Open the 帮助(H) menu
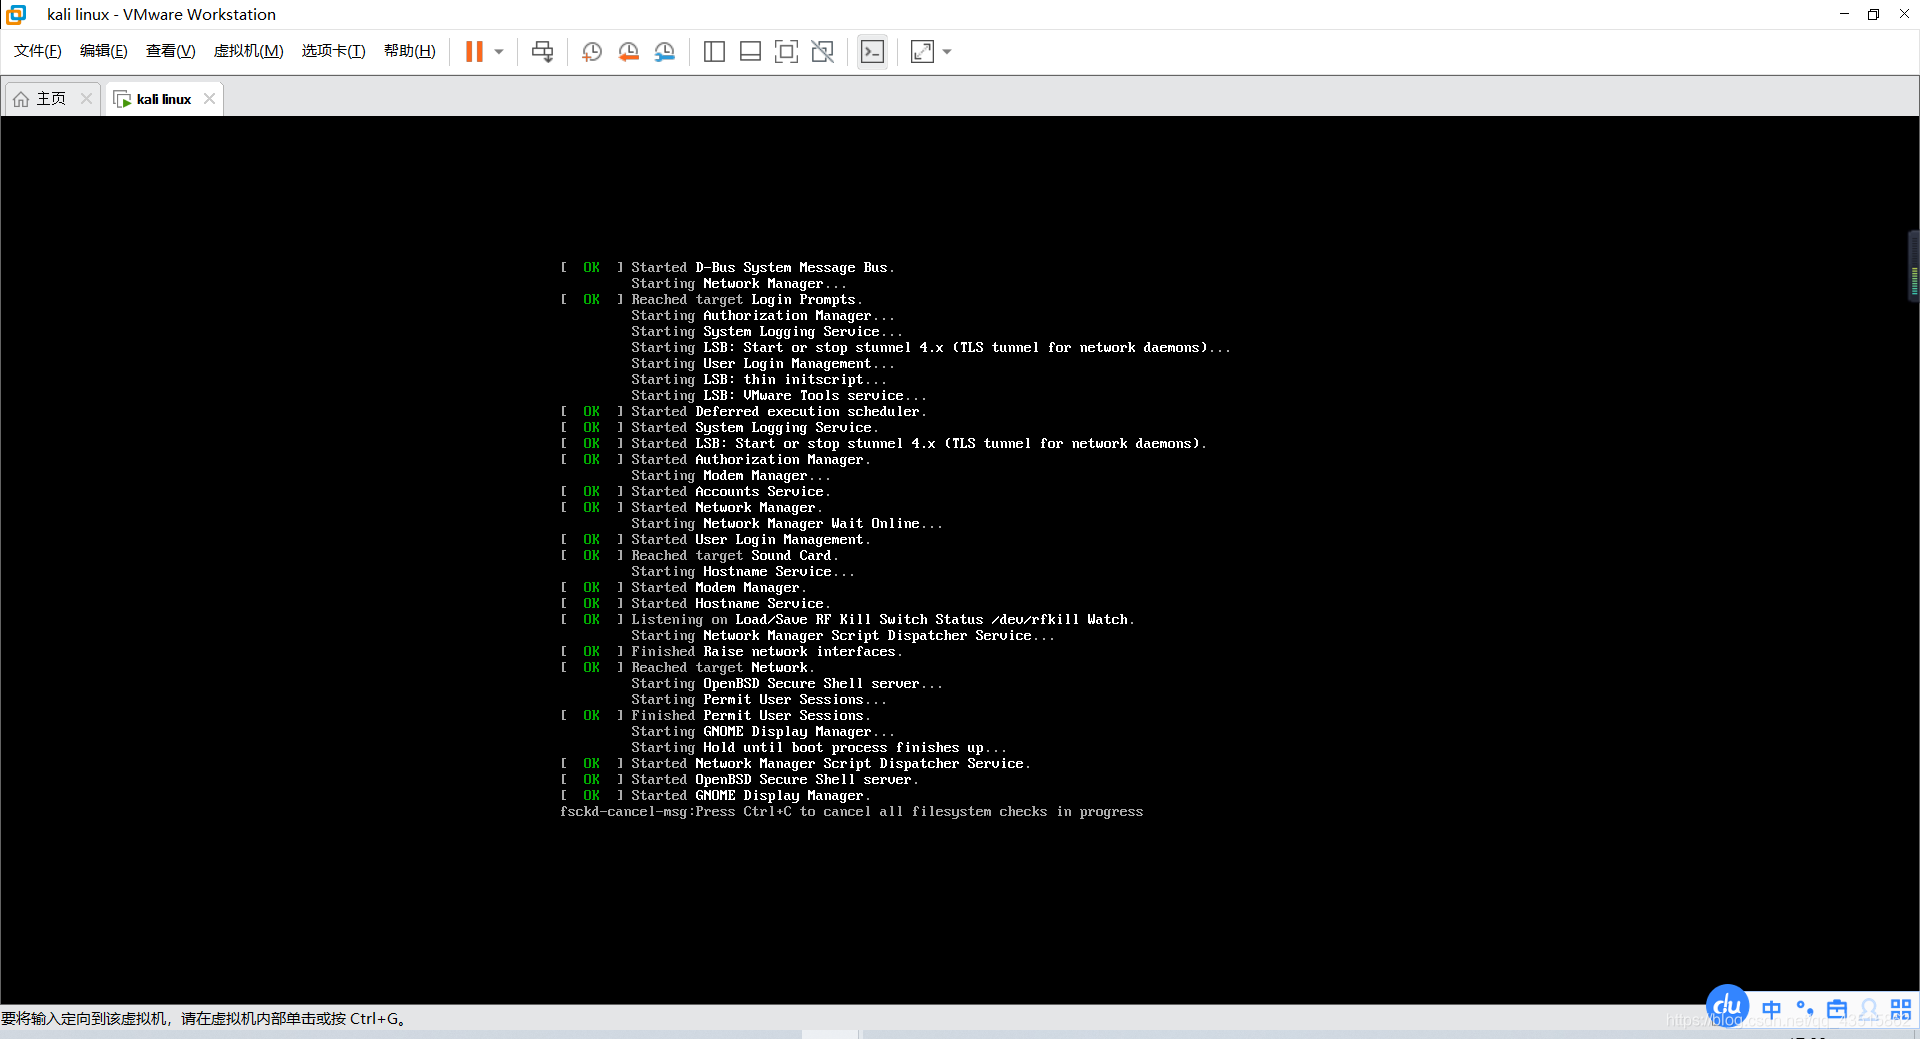 (x=410, y=51)
